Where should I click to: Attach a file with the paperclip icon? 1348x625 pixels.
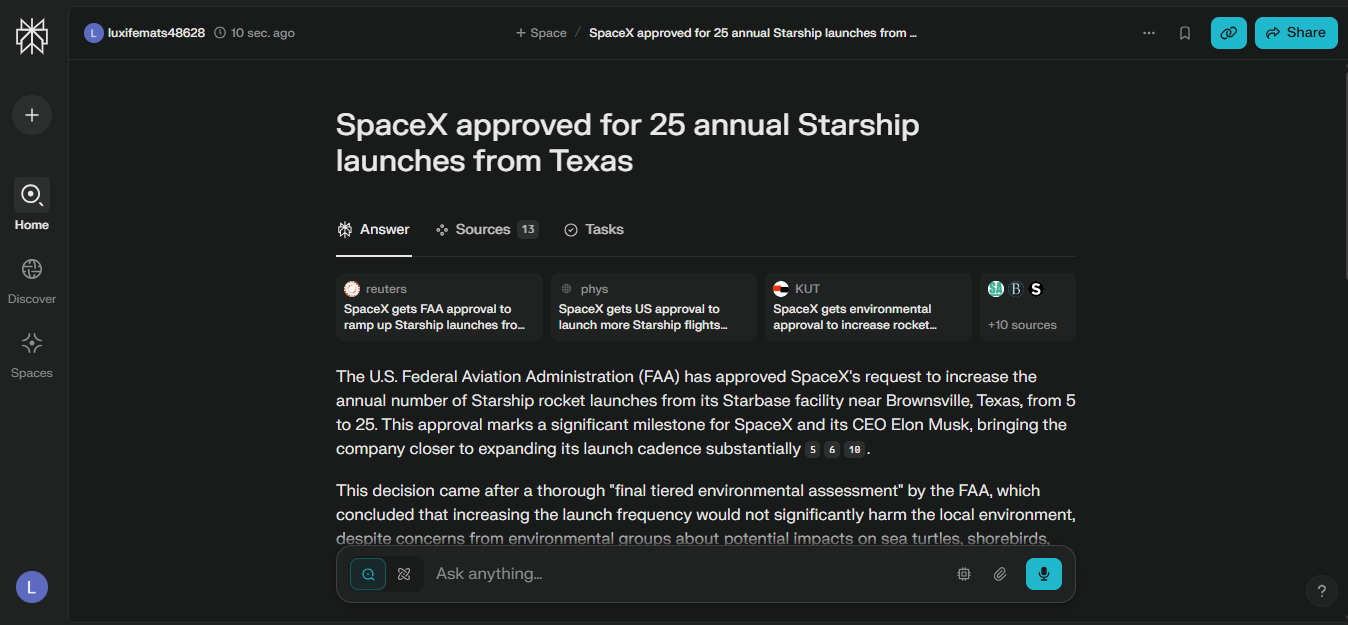(x=1000, y=574)
